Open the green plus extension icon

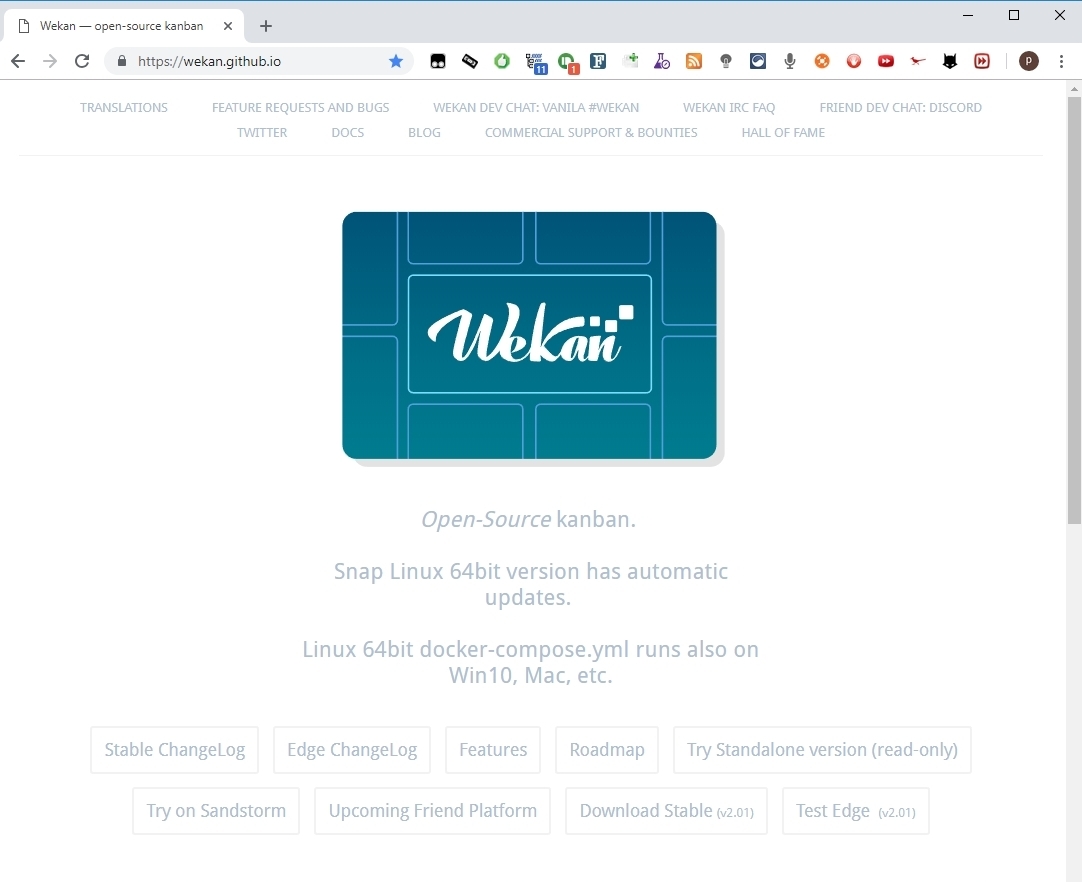(630, 61)
